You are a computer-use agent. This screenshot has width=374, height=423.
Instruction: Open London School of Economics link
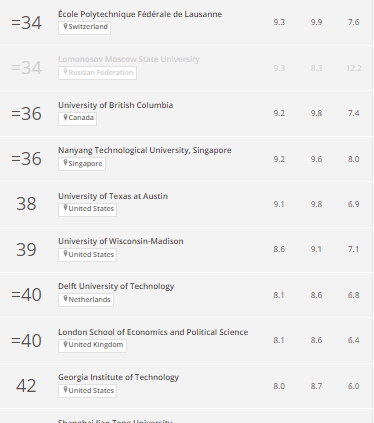pyautogui.click(x=153, y=332)
